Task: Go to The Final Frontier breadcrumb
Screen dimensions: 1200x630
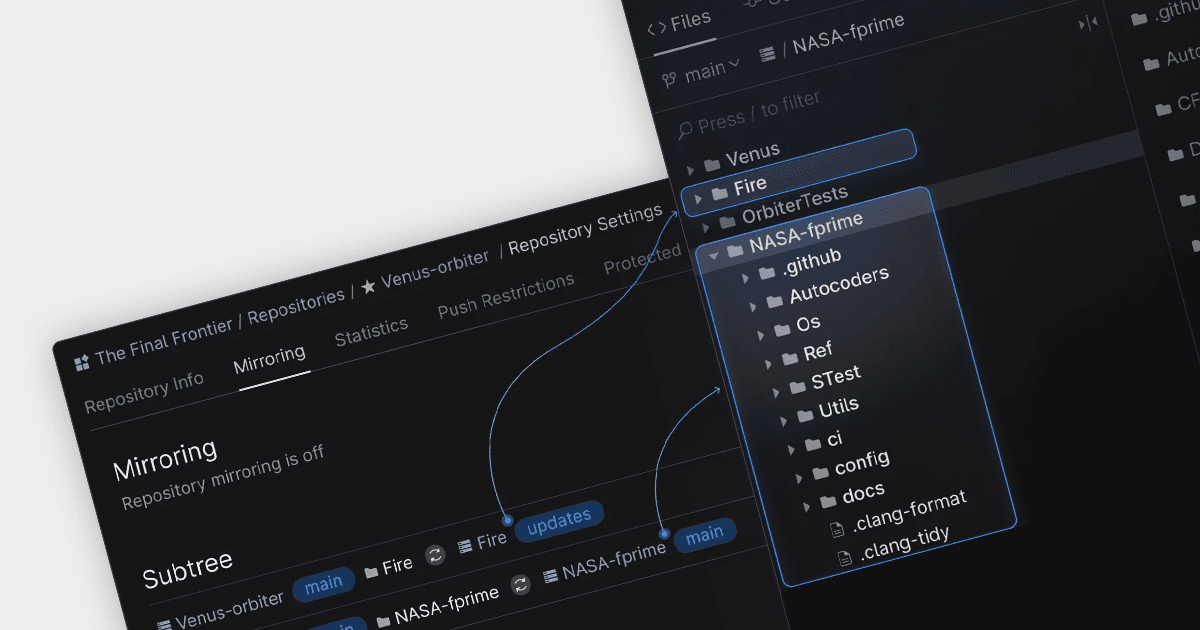Action: (x=164, y=341)
